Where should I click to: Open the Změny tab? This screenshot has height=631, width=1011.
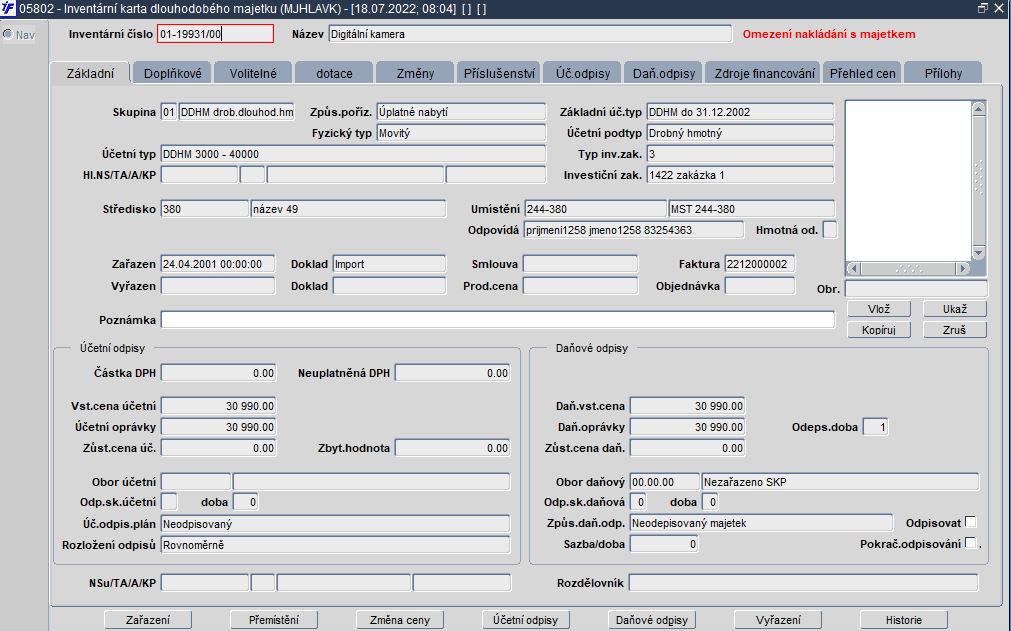[x=415, y=73]
